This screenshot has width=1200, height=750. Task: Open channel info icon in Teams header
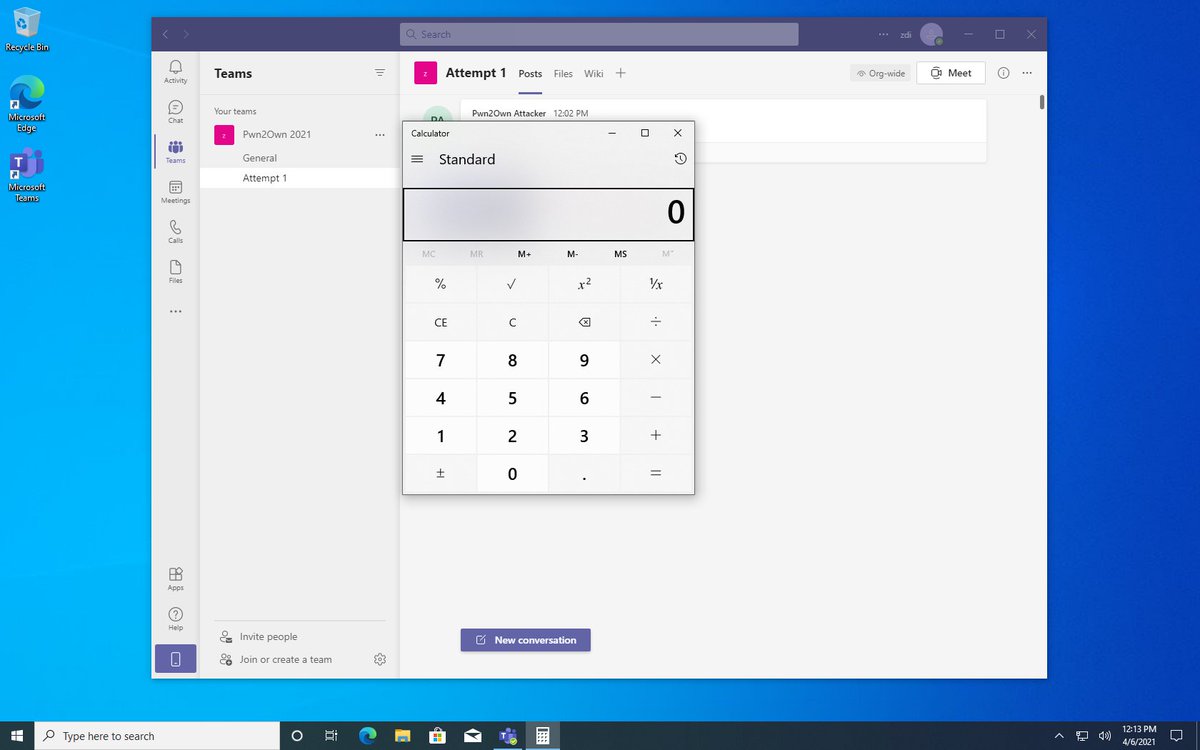pos(1003,73)
